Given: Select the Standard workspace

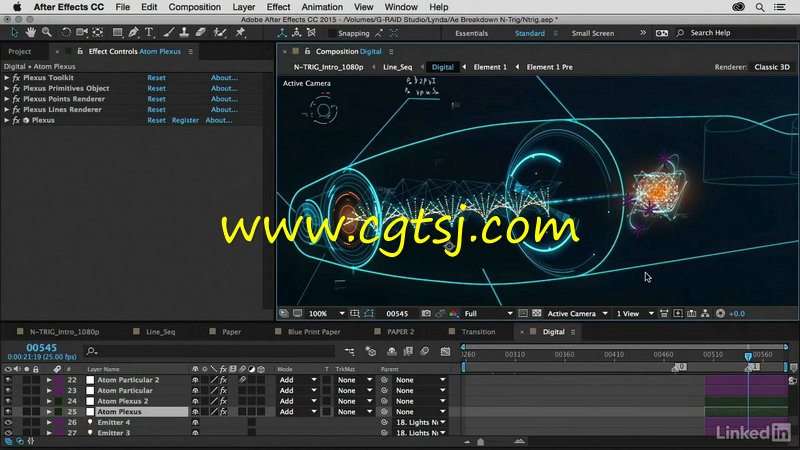Looking at the screenshot, I should pyautogui.click(x=530, y=33).
